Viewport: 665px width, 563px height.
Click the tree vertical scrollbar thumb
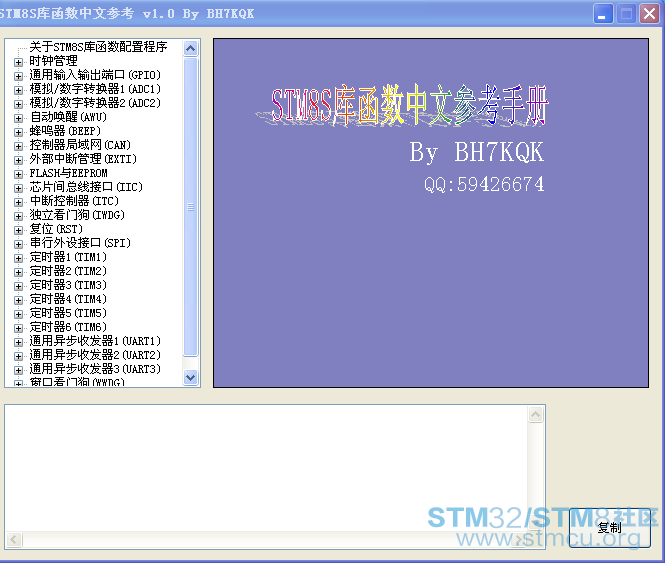190,207
